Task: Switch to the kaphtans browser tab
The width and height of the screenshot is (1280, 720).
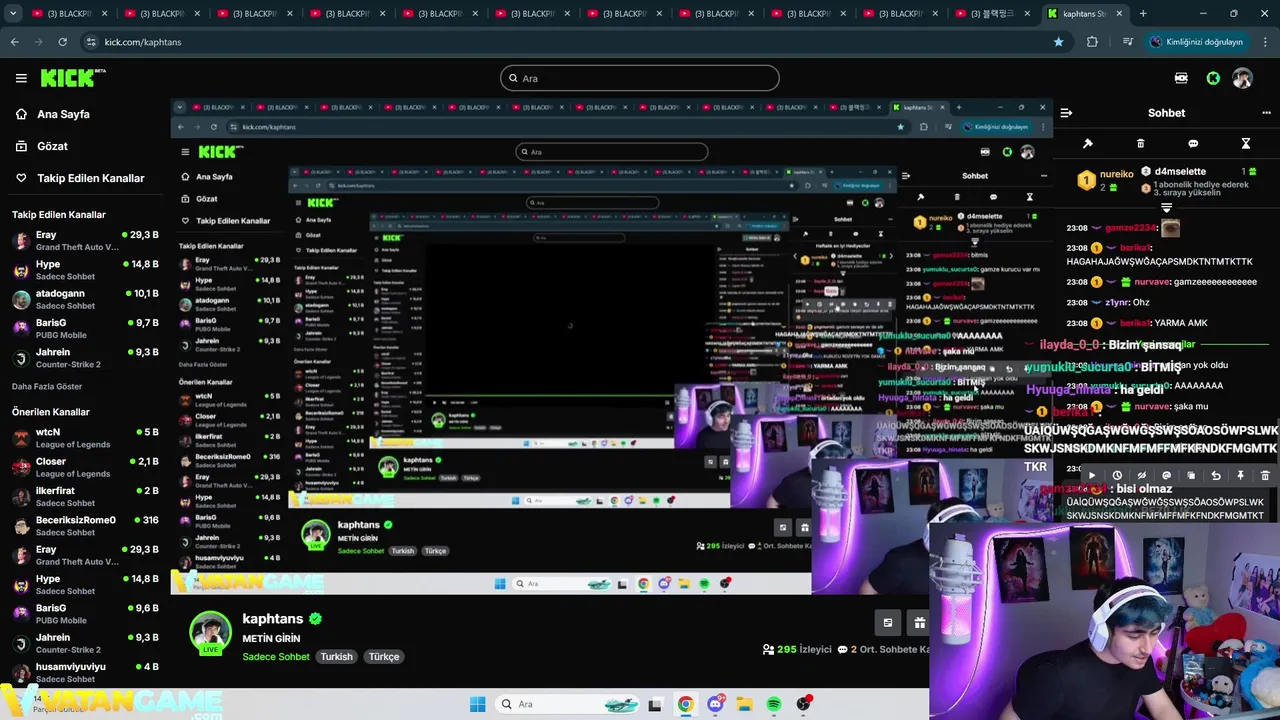Action: click(1086, 14)
